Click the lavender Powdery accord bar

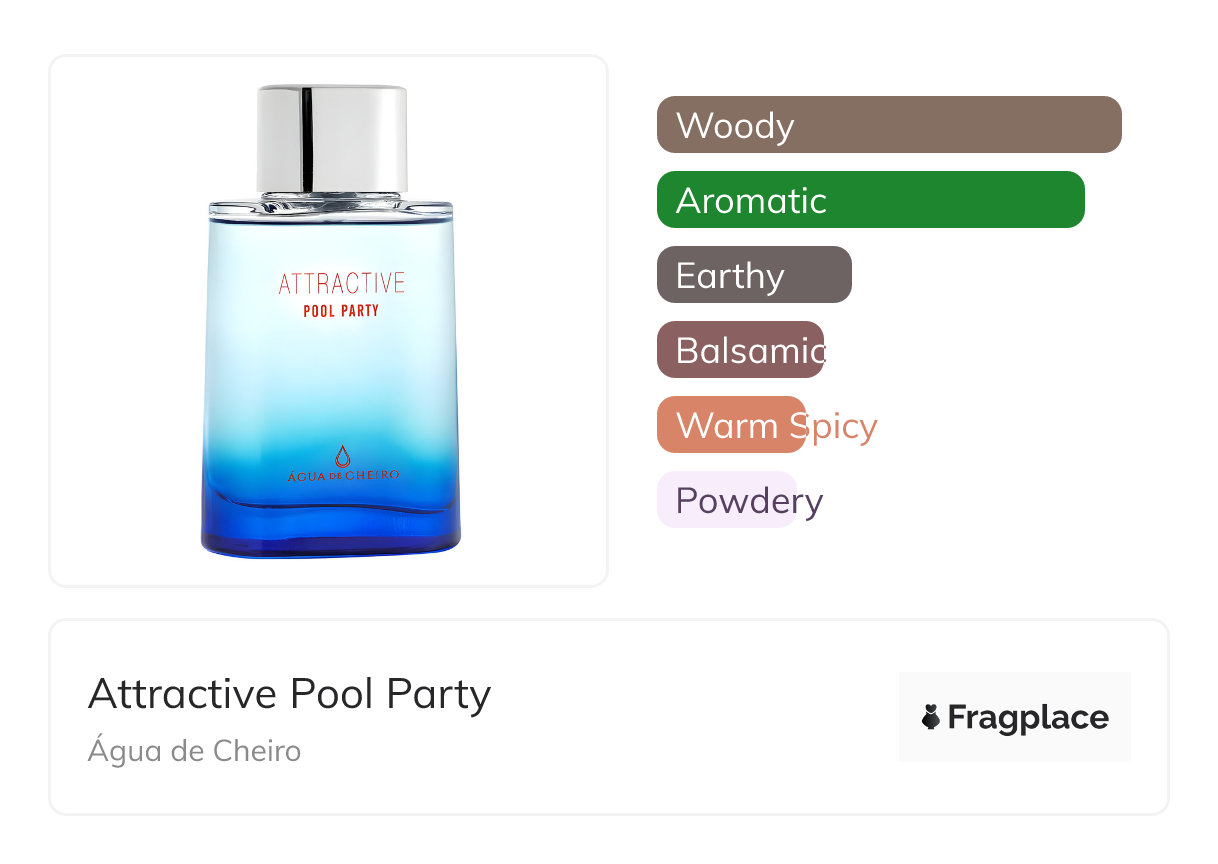click(726, 500)
